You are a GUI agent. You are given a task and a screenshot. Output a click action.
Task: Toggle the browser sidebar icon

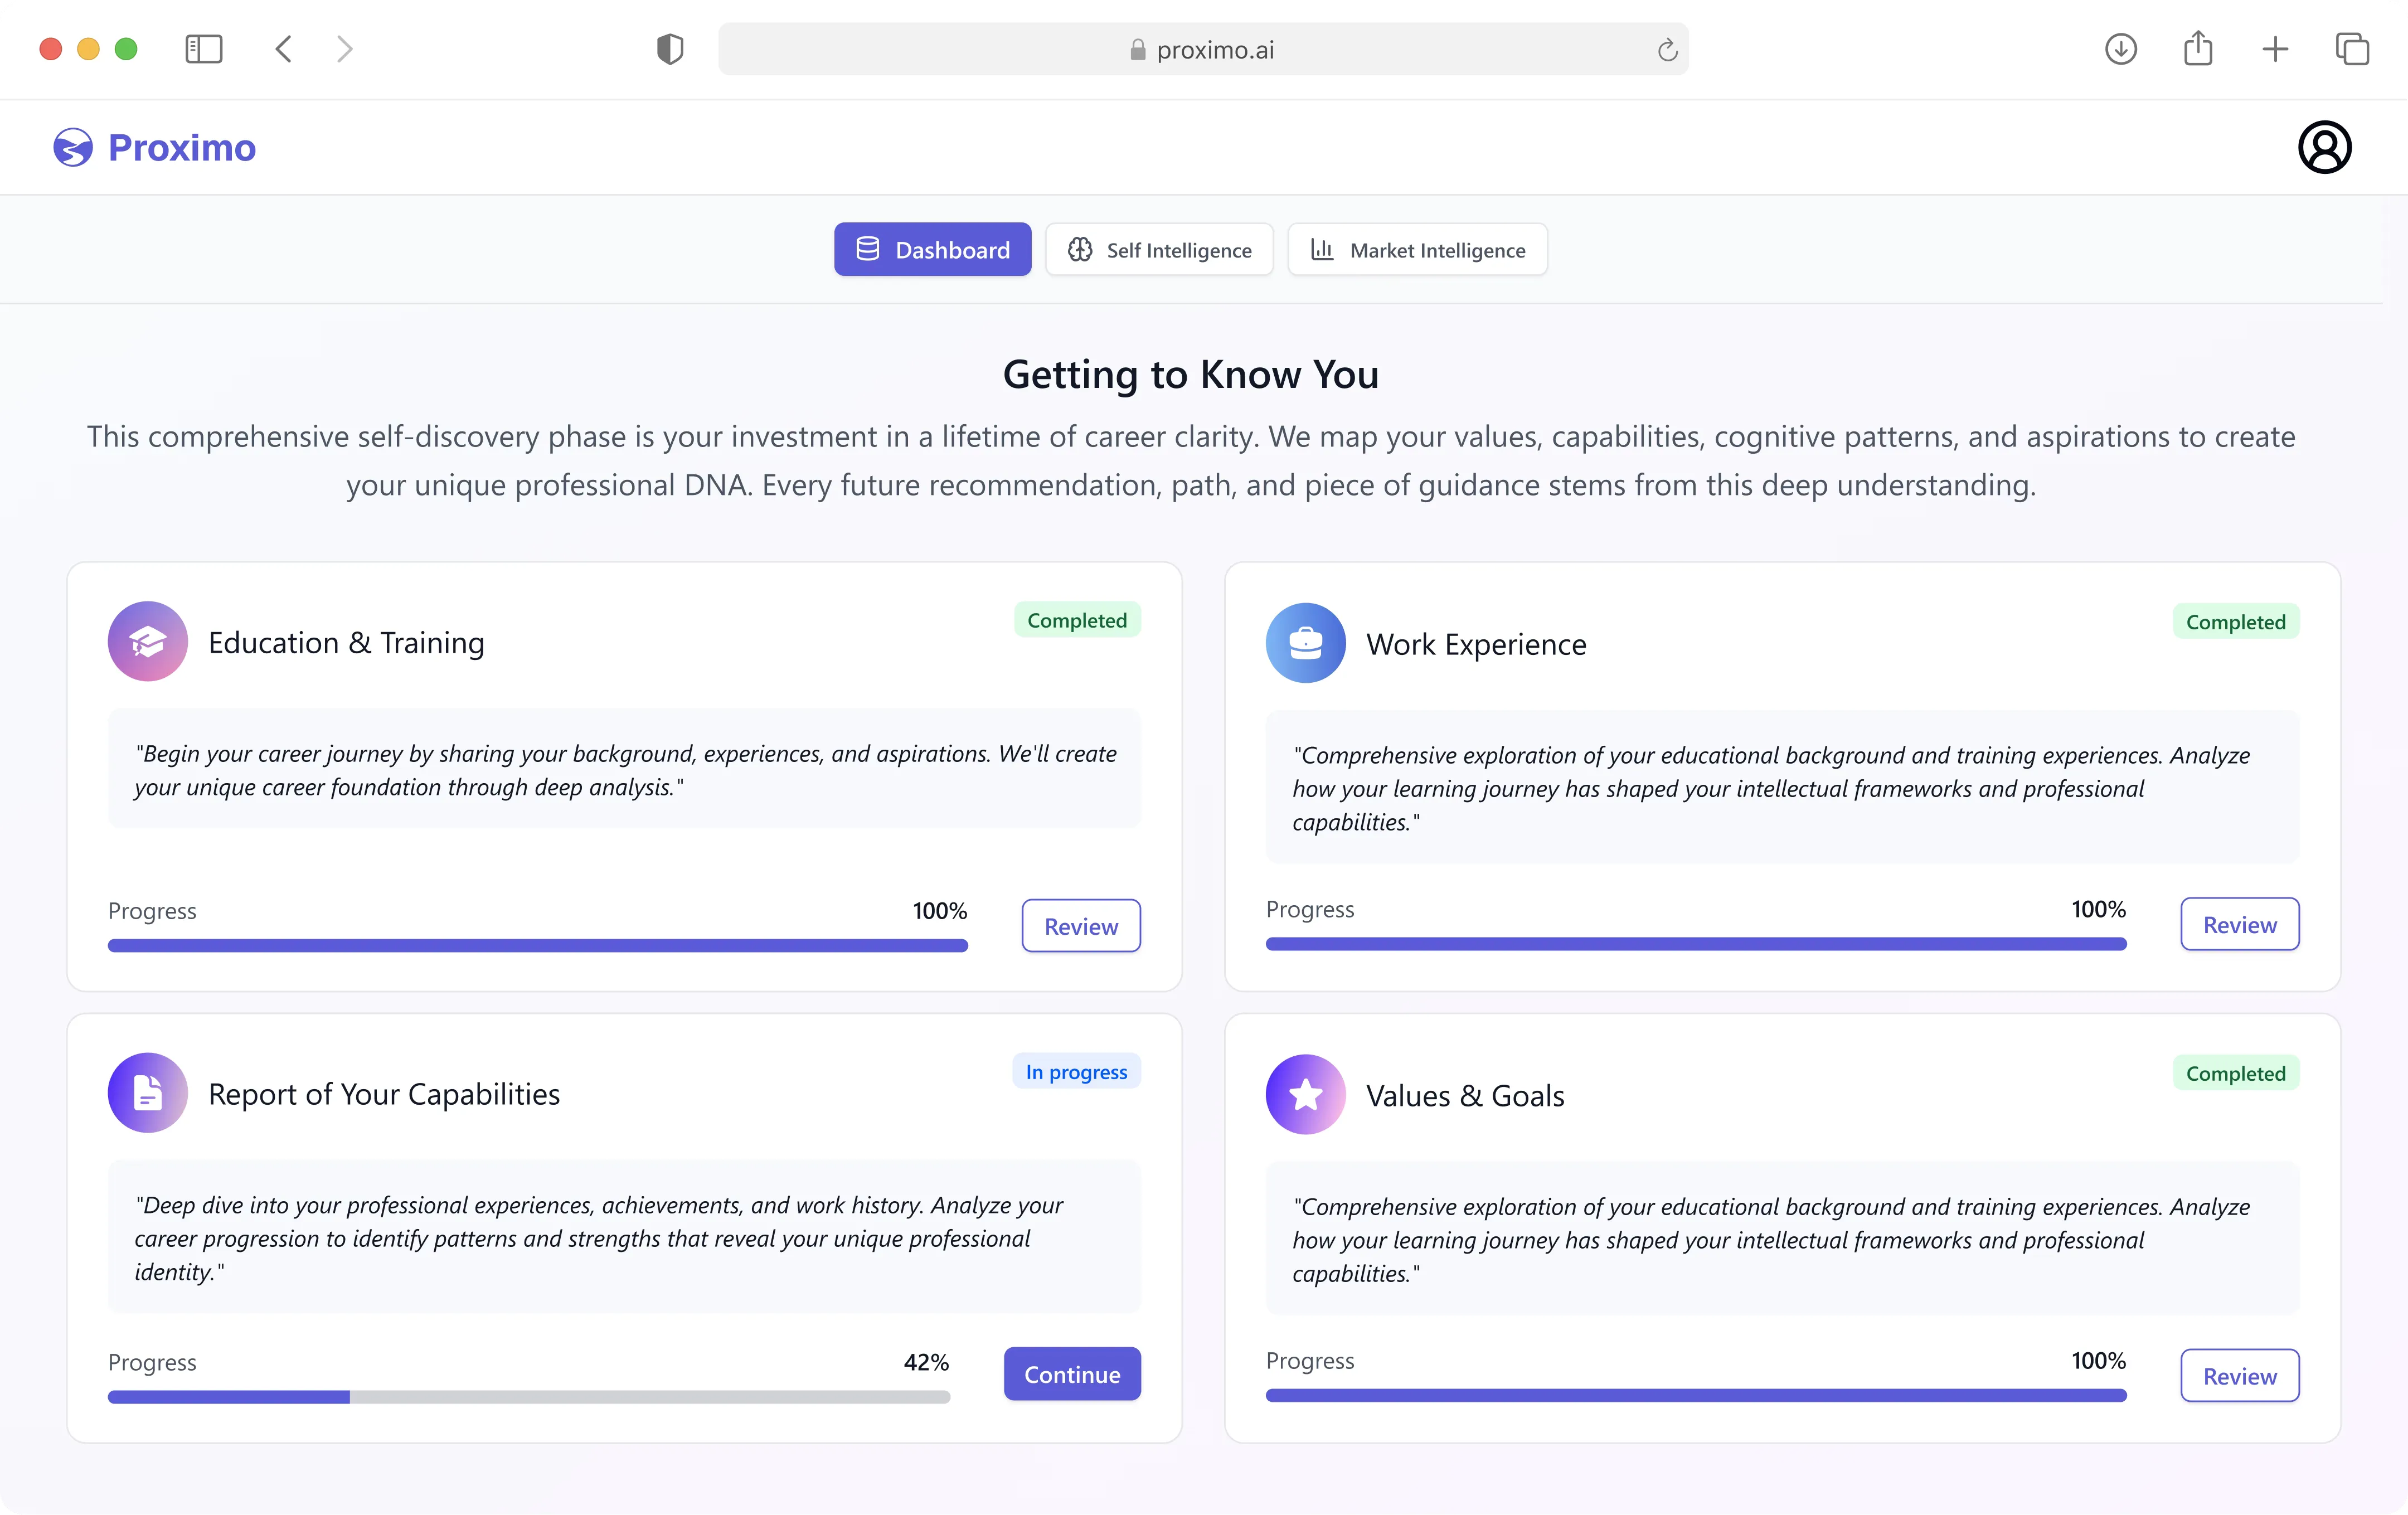coord(204,49)
